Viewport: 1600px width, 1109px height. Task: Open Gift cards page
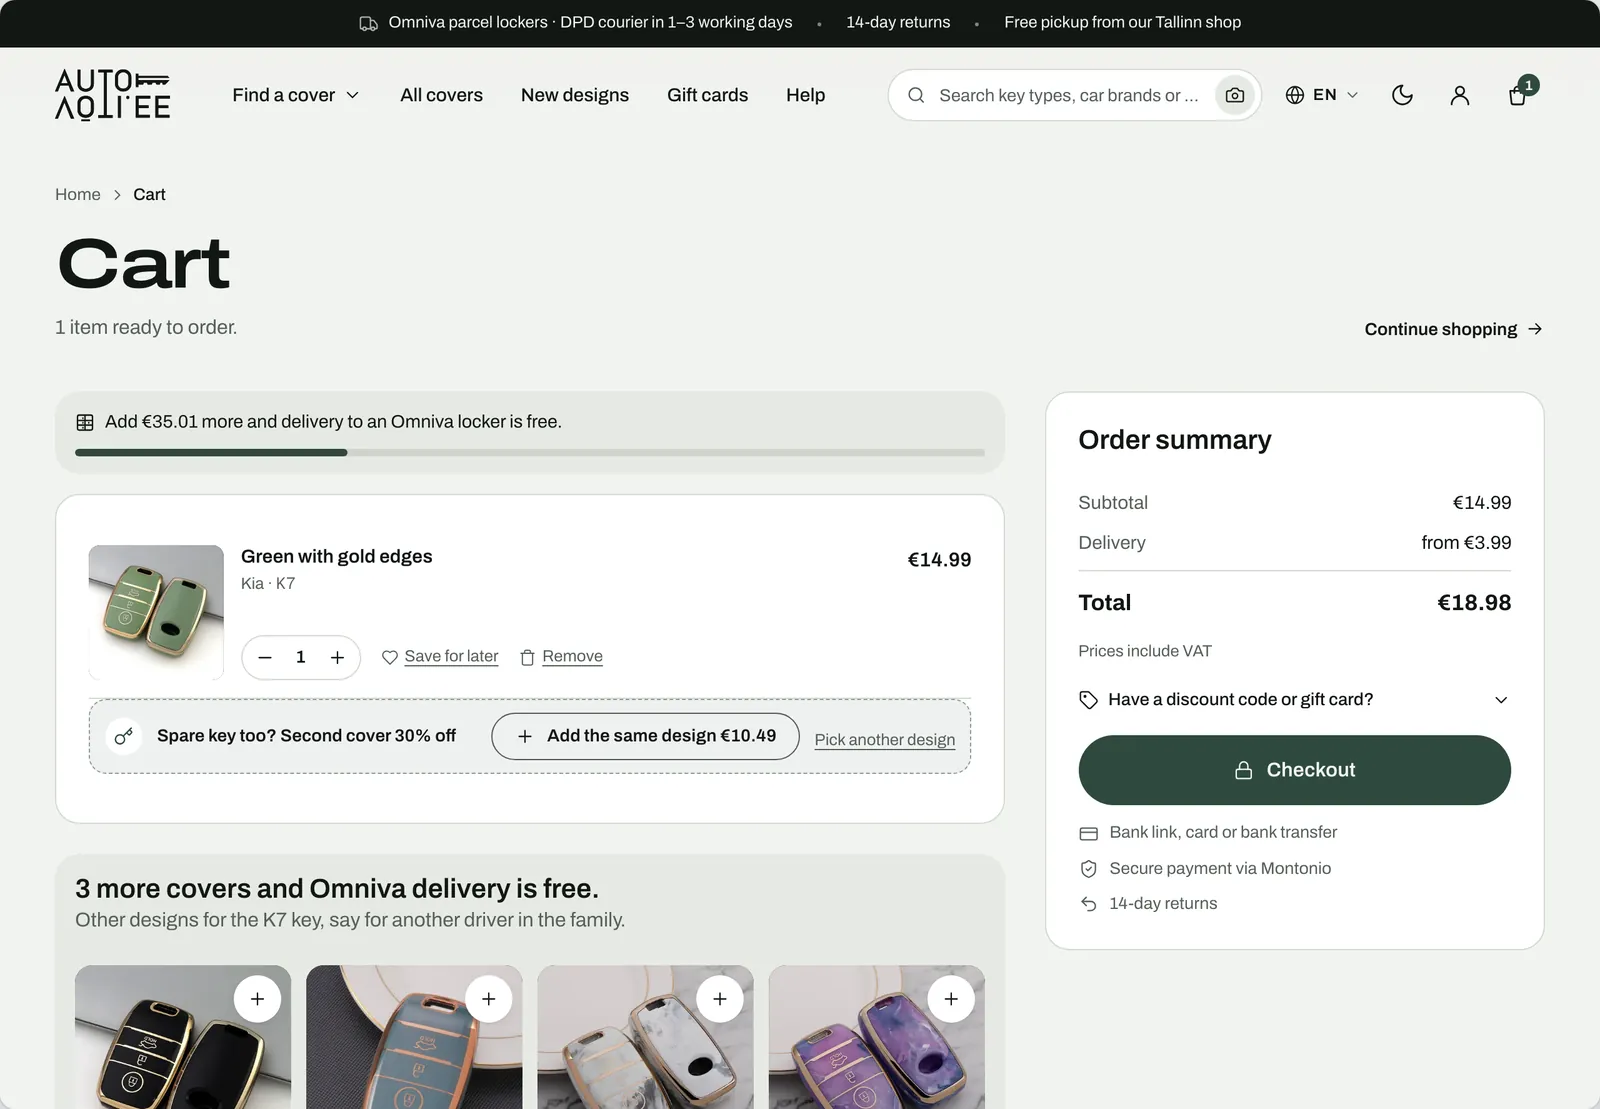tap(707, 95)
